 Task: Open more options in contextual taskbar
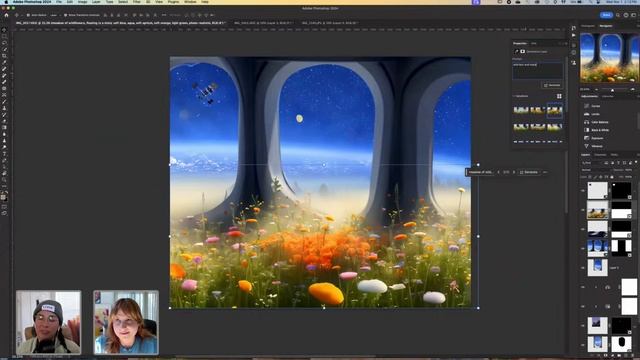coord(545,172)
